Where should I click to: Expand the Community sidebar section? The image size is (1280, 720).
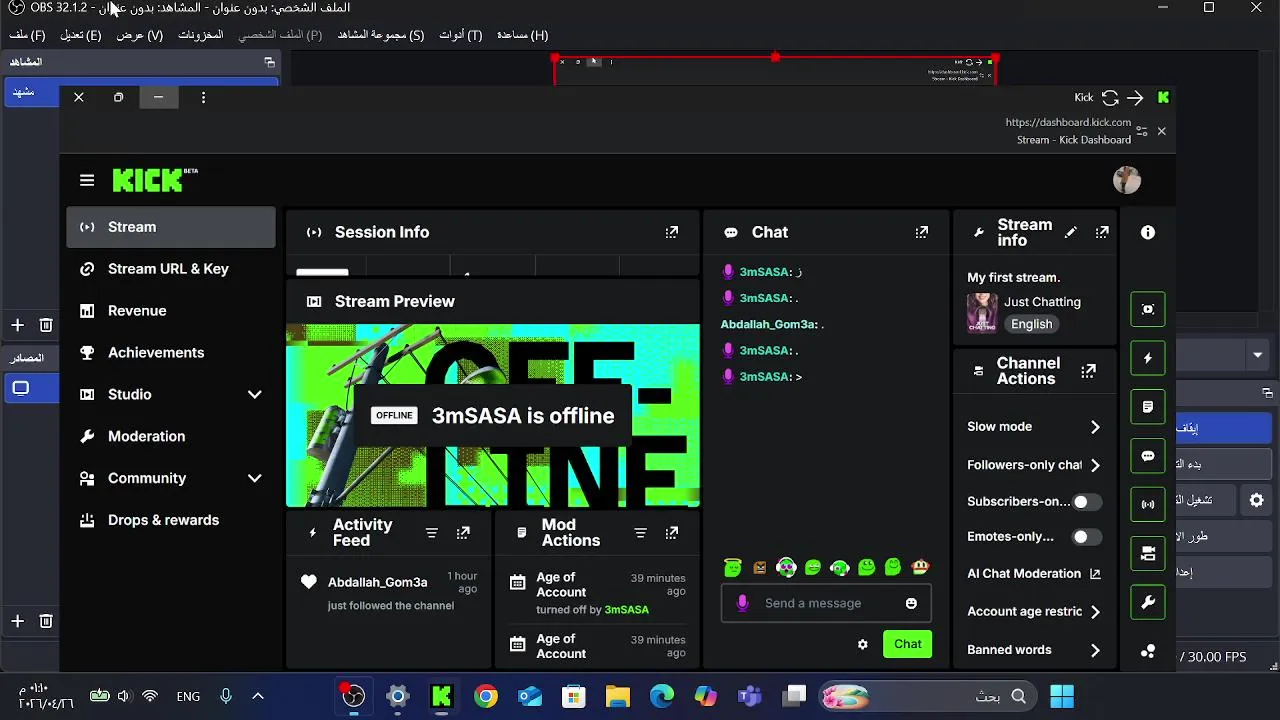[254, 478]
